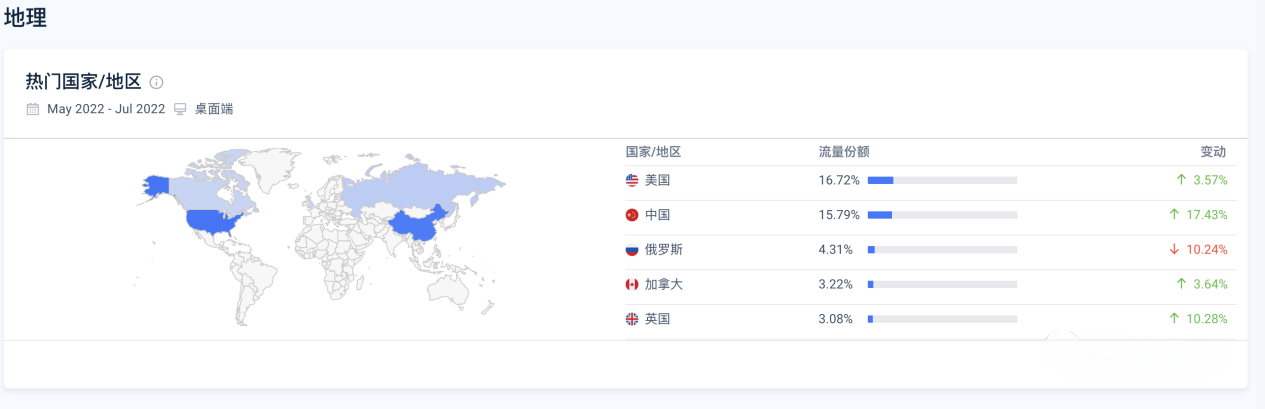Select the 中国 country row label
The width and height of the screenshot is (1265, 409).
tap(657, 215)
